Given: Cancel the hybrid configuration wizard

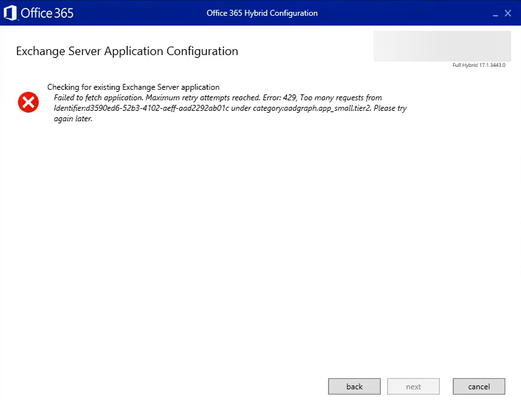Looking at the screenshot, I should [479, 386].
